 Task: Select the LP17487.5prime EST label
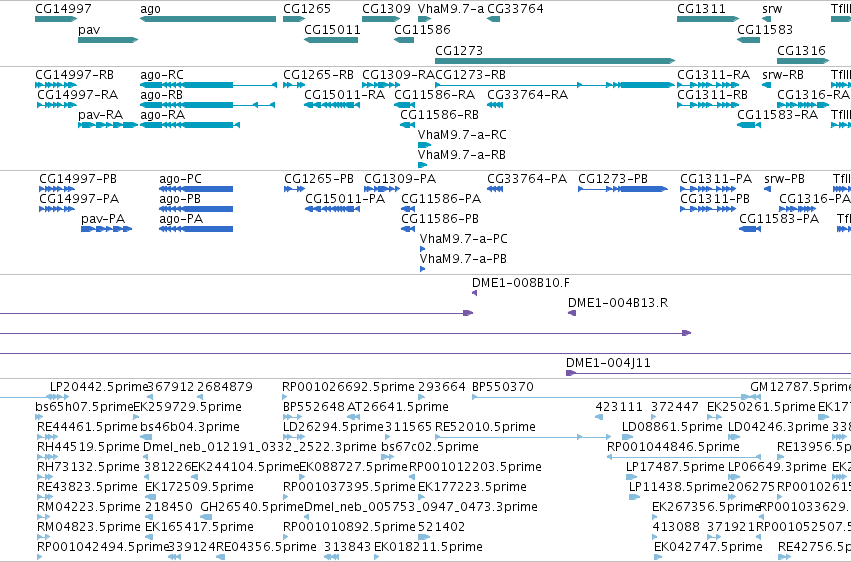click(675, 468)
